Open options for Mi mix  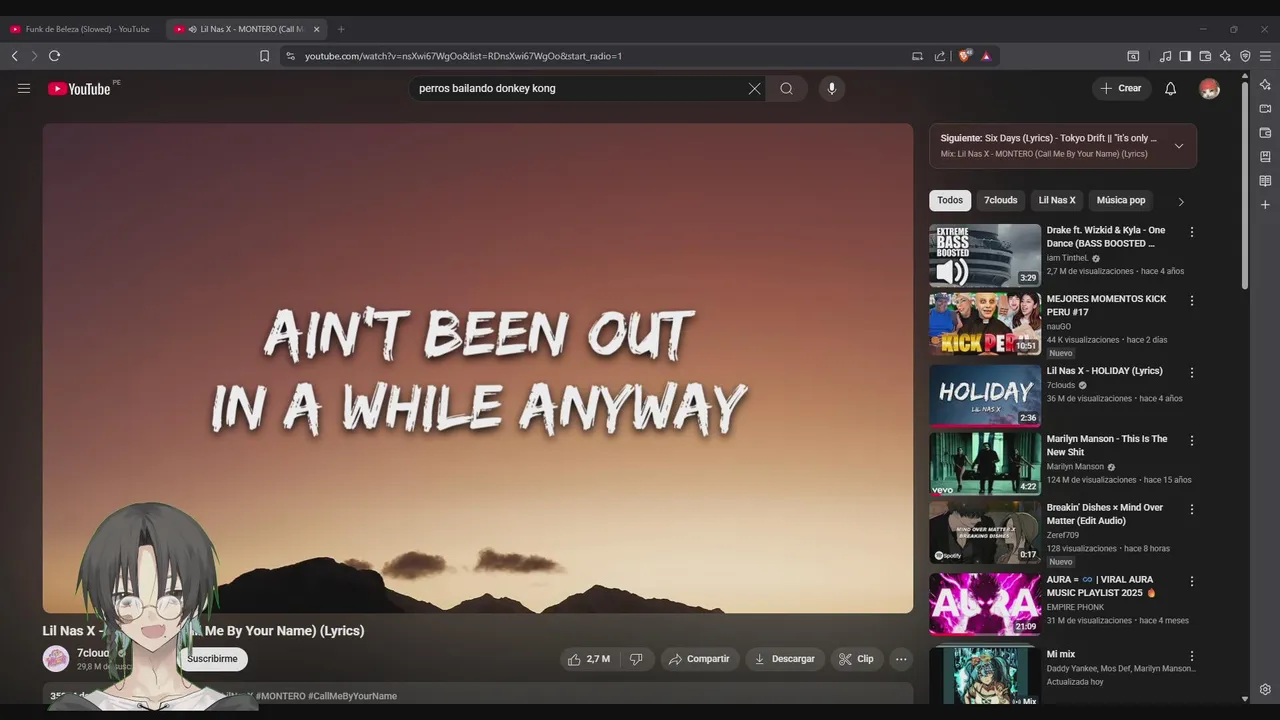point(1191,656)
